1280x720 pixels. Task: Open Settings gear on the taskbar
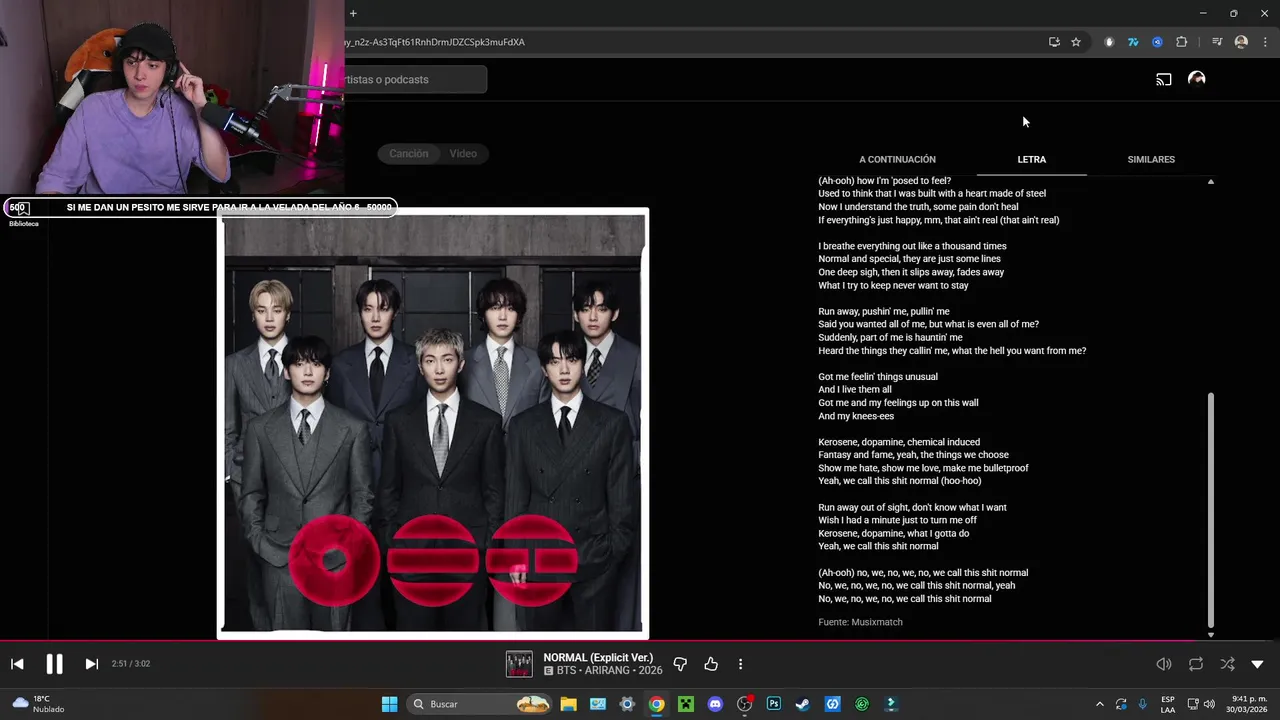[x=627, y=704]
